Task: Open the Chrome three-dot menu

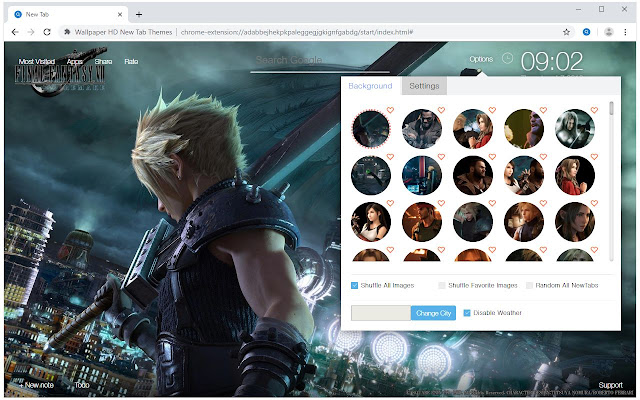Action: 625,32
